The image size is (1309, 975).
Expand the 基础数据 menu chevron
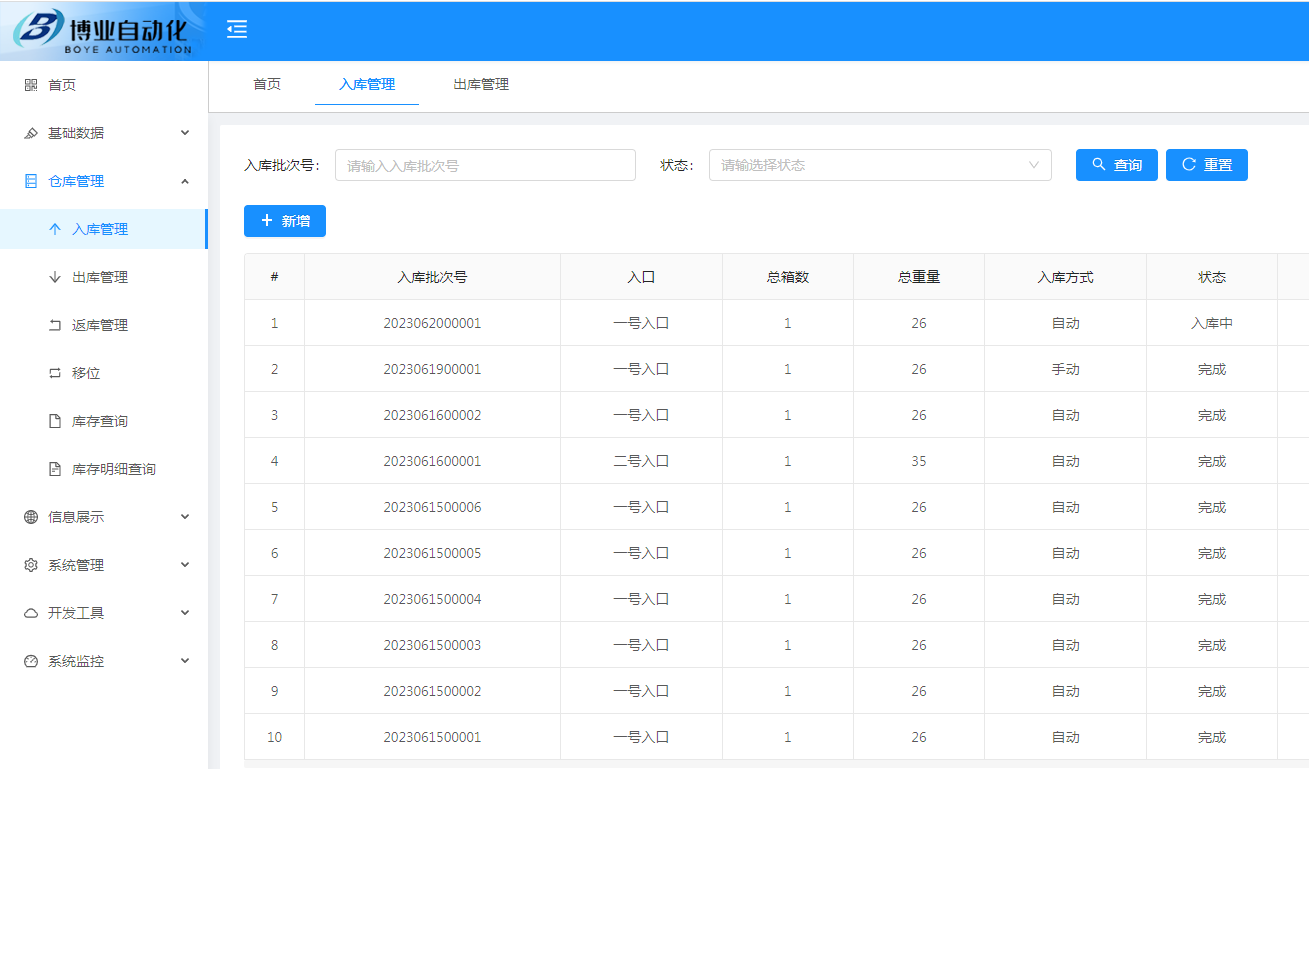(185, 133)
